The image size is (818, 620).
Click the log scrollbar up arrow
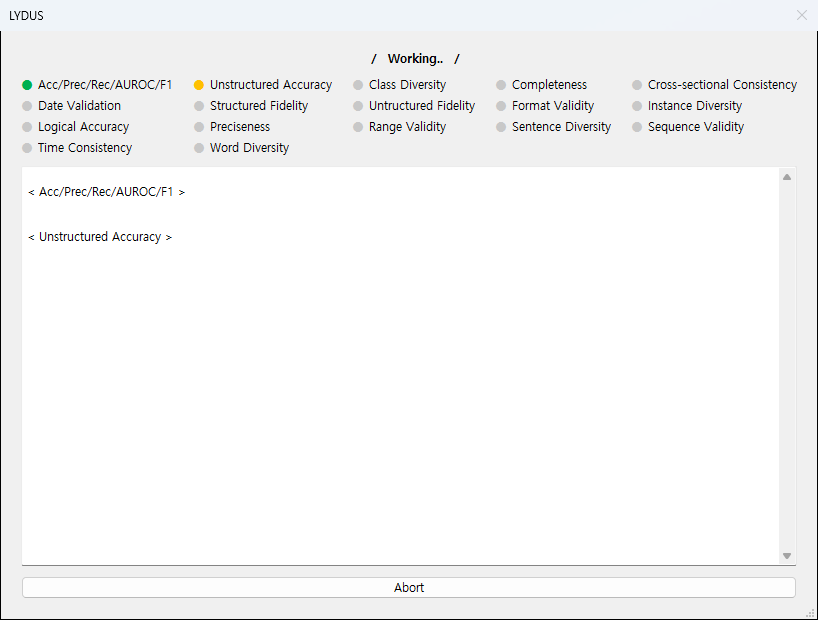click(787, 177)
